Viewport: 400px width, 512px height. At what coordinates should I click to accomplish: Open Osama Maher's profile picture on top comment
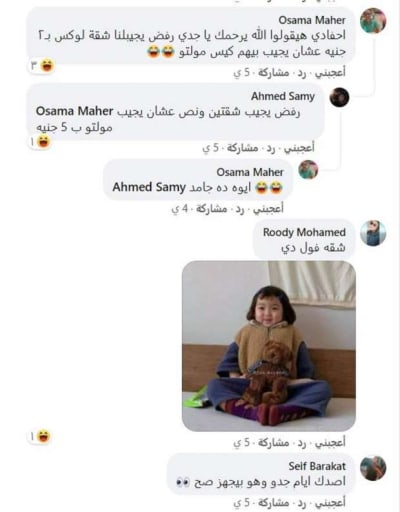pyautogui.click(x=373, y=21)
